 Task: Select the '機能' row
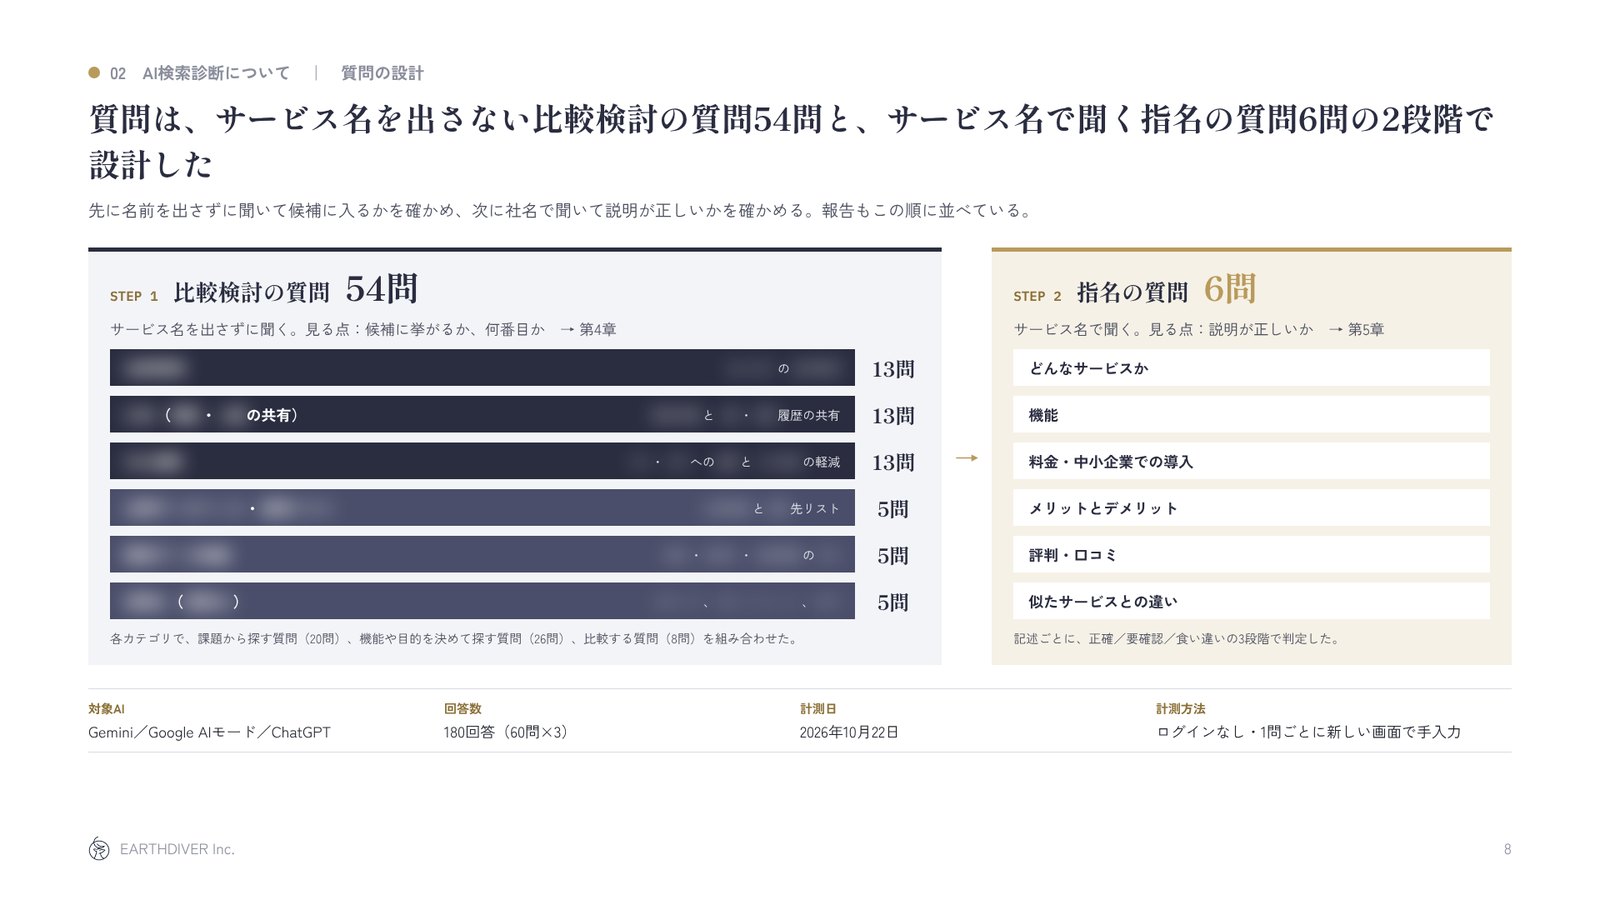click(x=1251, y=414)
